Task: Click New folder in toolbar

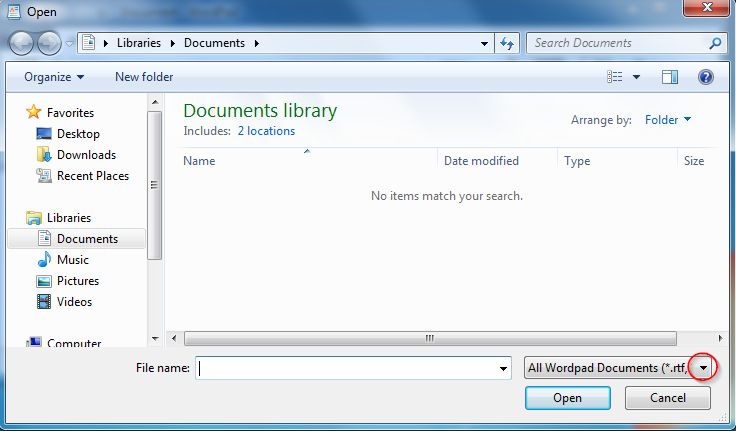Action: 144,77
